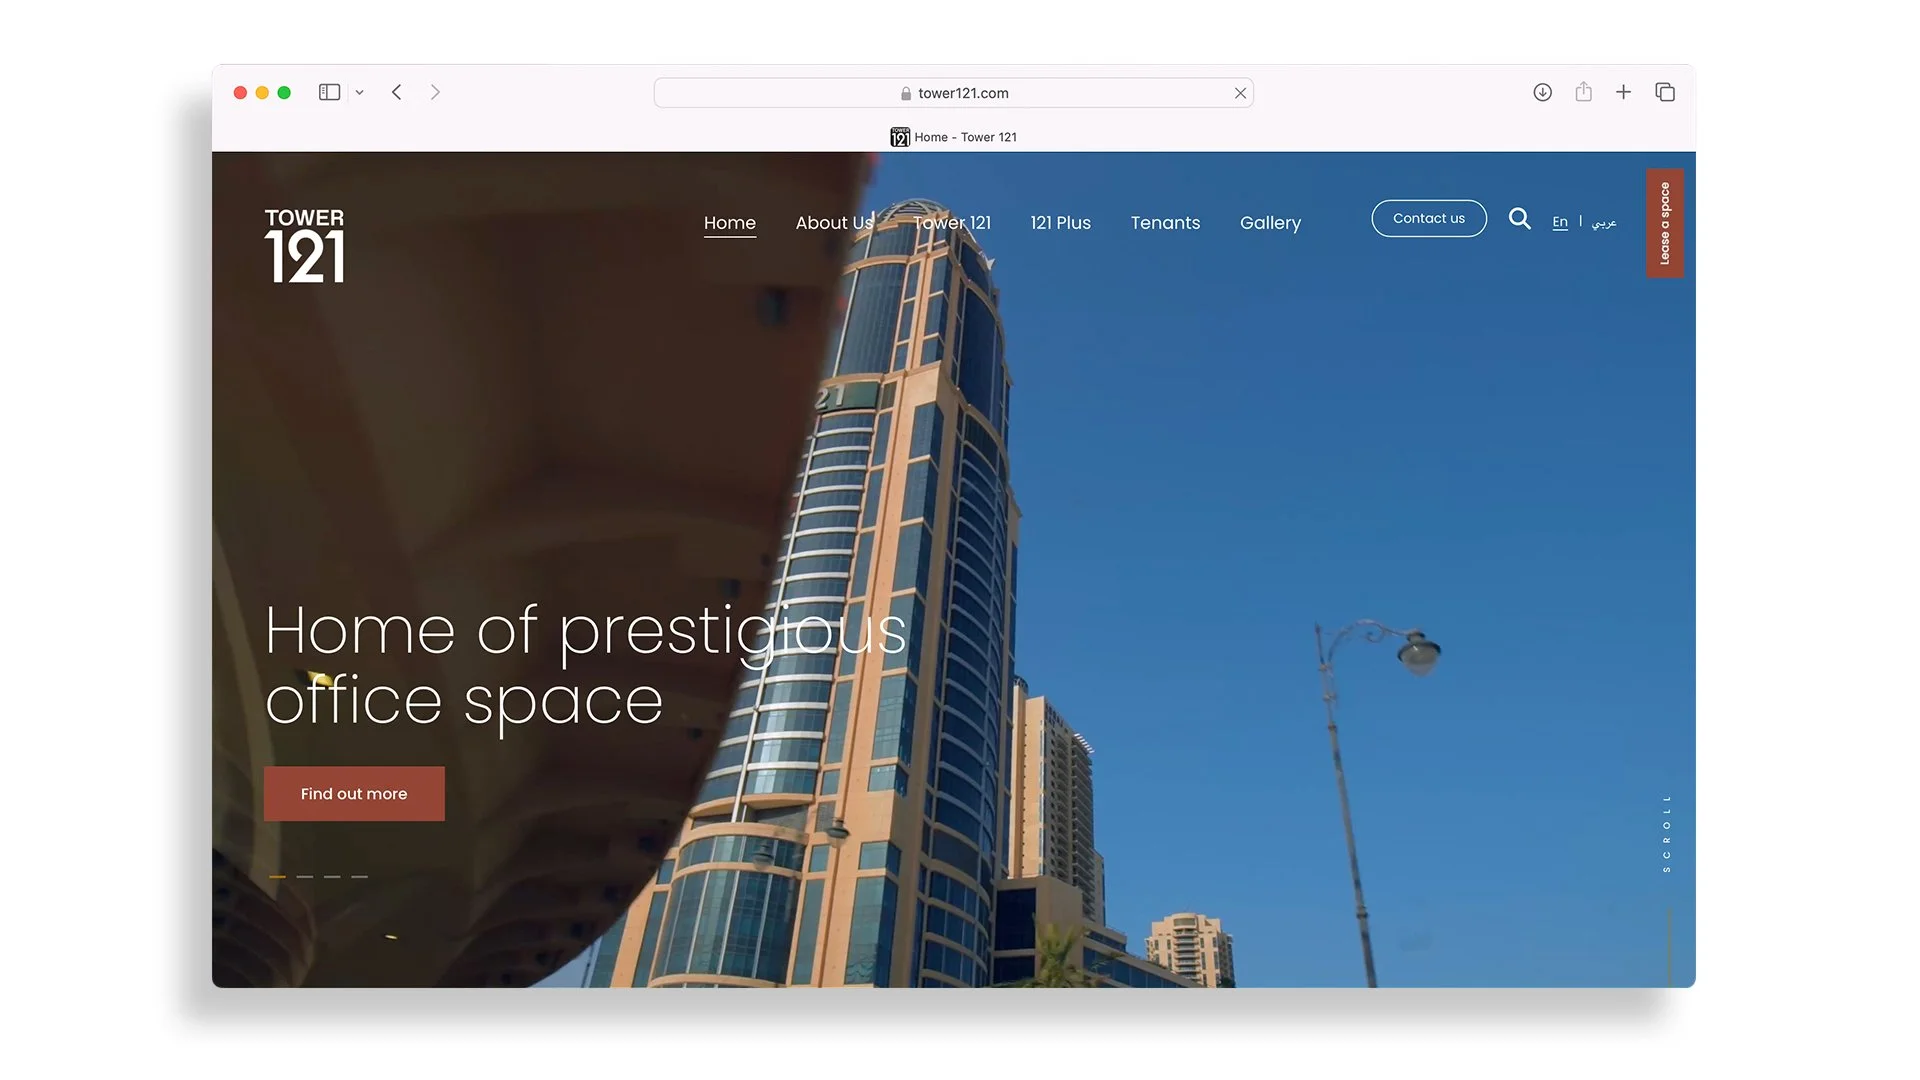Select the fourth carousel indicator
This screenshot has height=1080, width=1920.
(x=358, y=876)
